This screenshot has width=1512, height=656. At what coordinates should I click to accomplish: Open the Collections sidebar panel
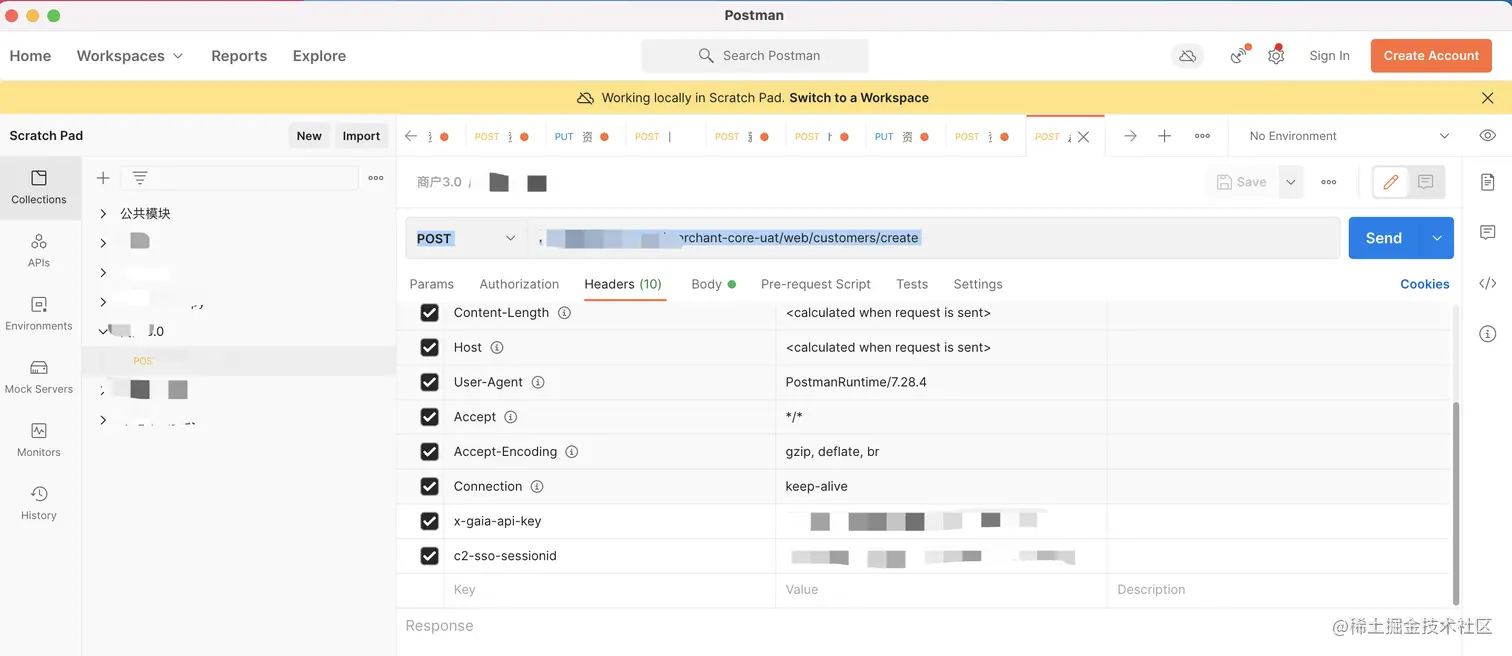(39, 187)
